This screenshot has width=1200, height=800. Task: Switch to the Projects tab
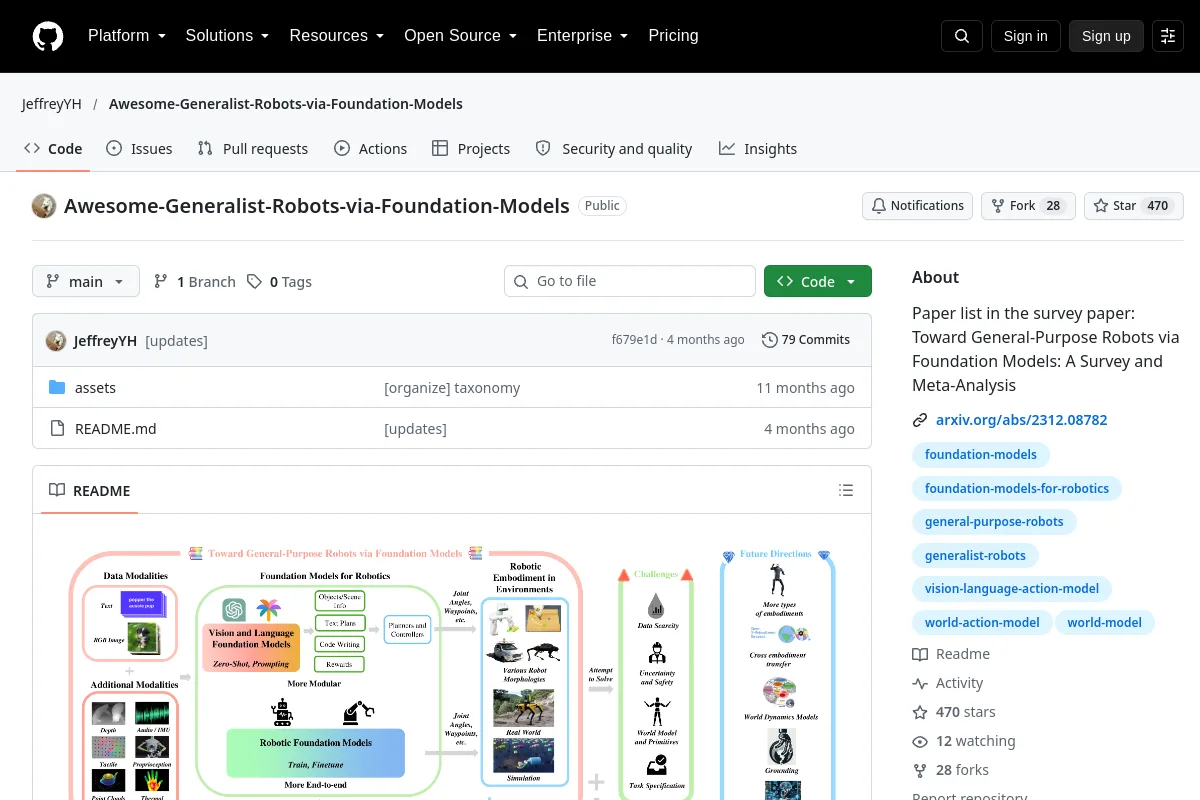(x=471, y=149)
